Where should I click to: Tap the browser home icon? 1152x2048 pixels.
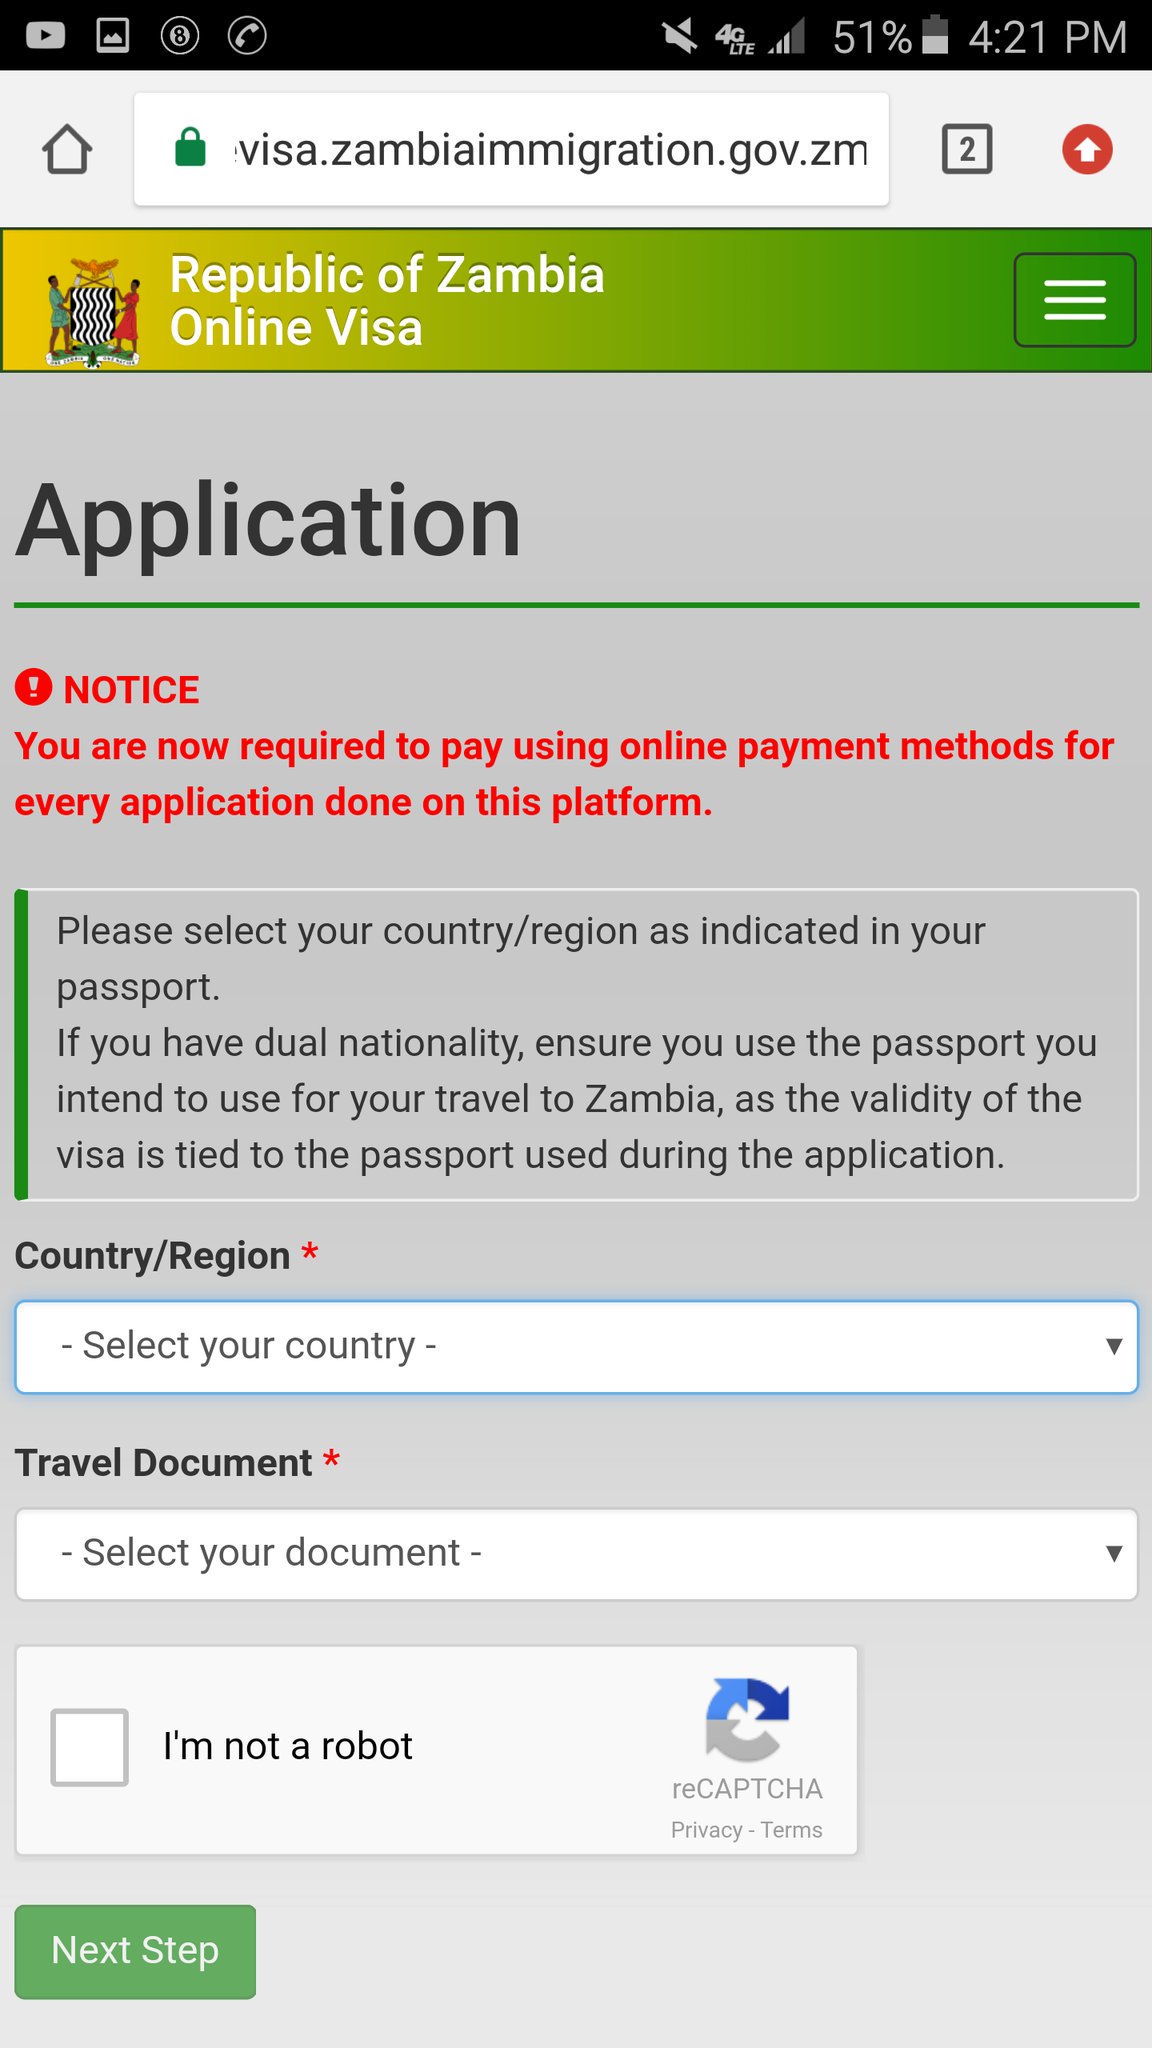click(x=67, y=149)
